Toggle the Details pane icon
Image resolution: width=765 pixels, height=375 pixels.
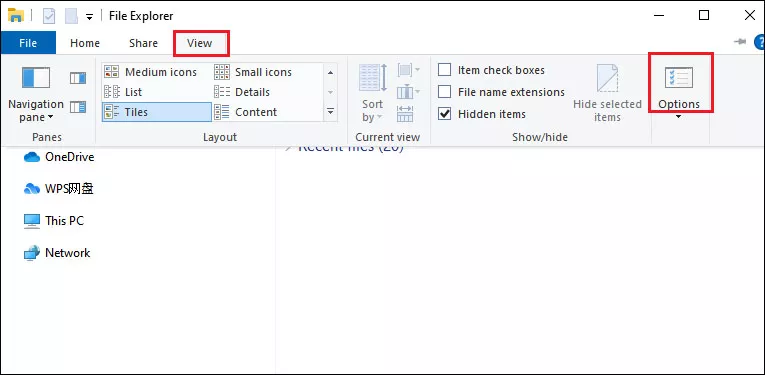[78, 107]
